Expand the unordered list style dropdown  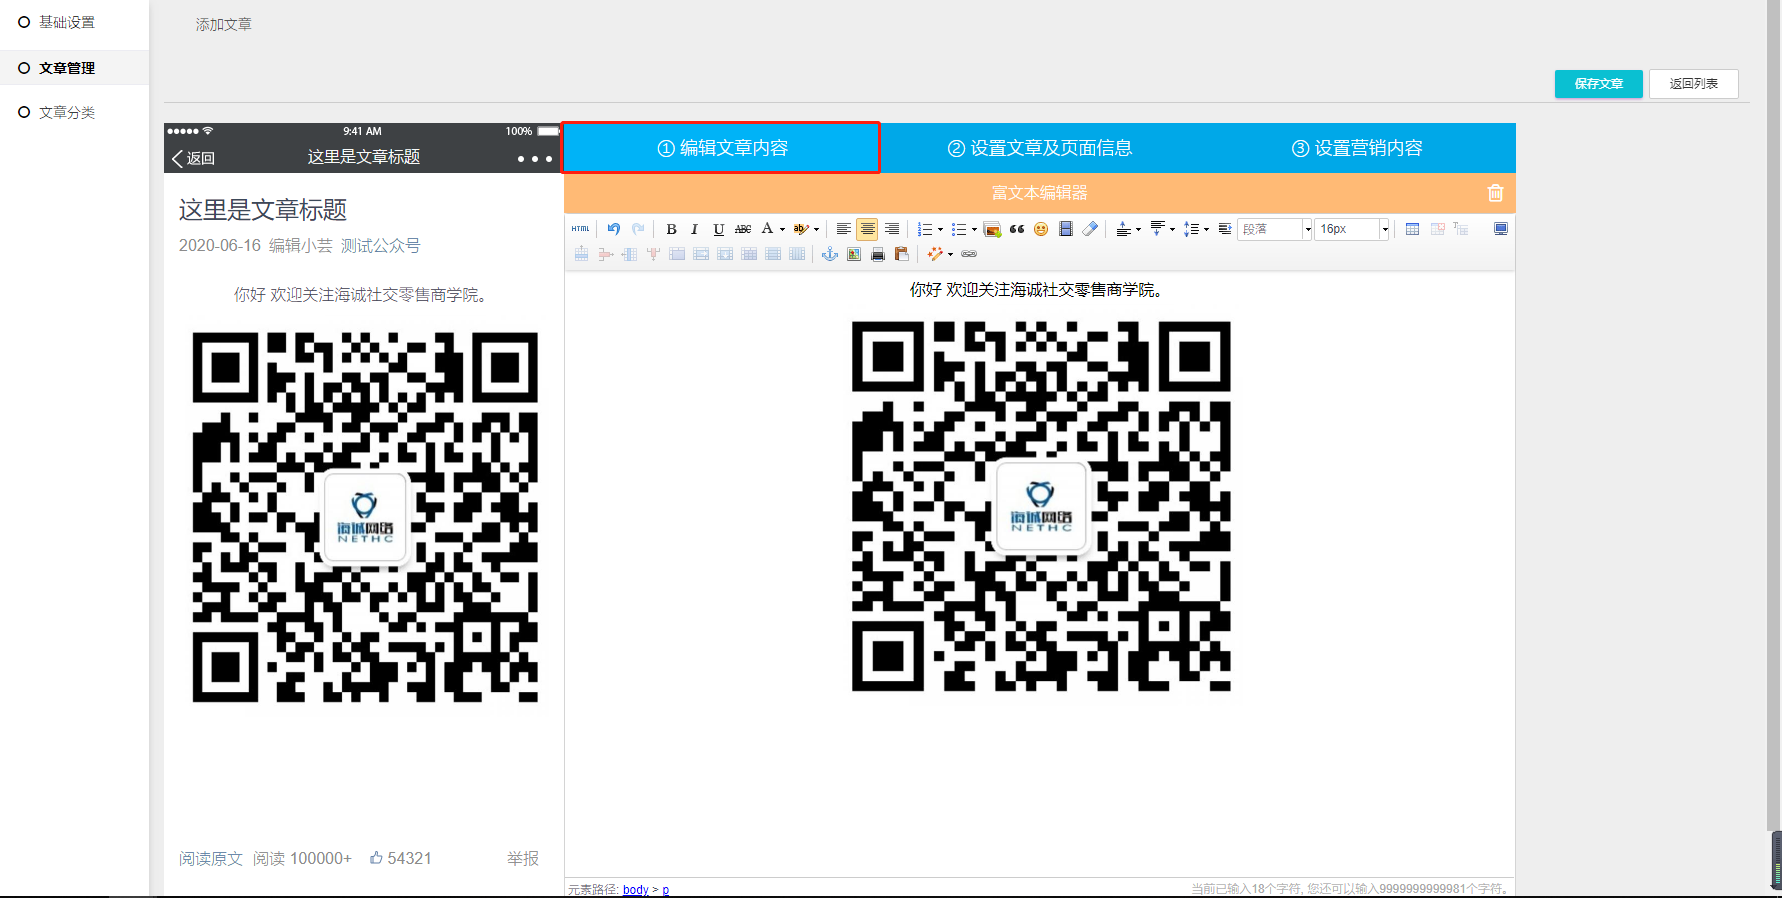pyautogui.click(x=974, y=230)
